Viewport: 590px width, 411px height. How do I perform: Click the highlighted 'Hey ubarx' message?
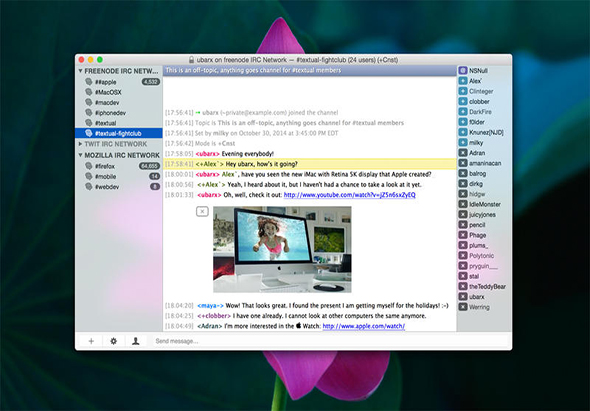point(310,164)
